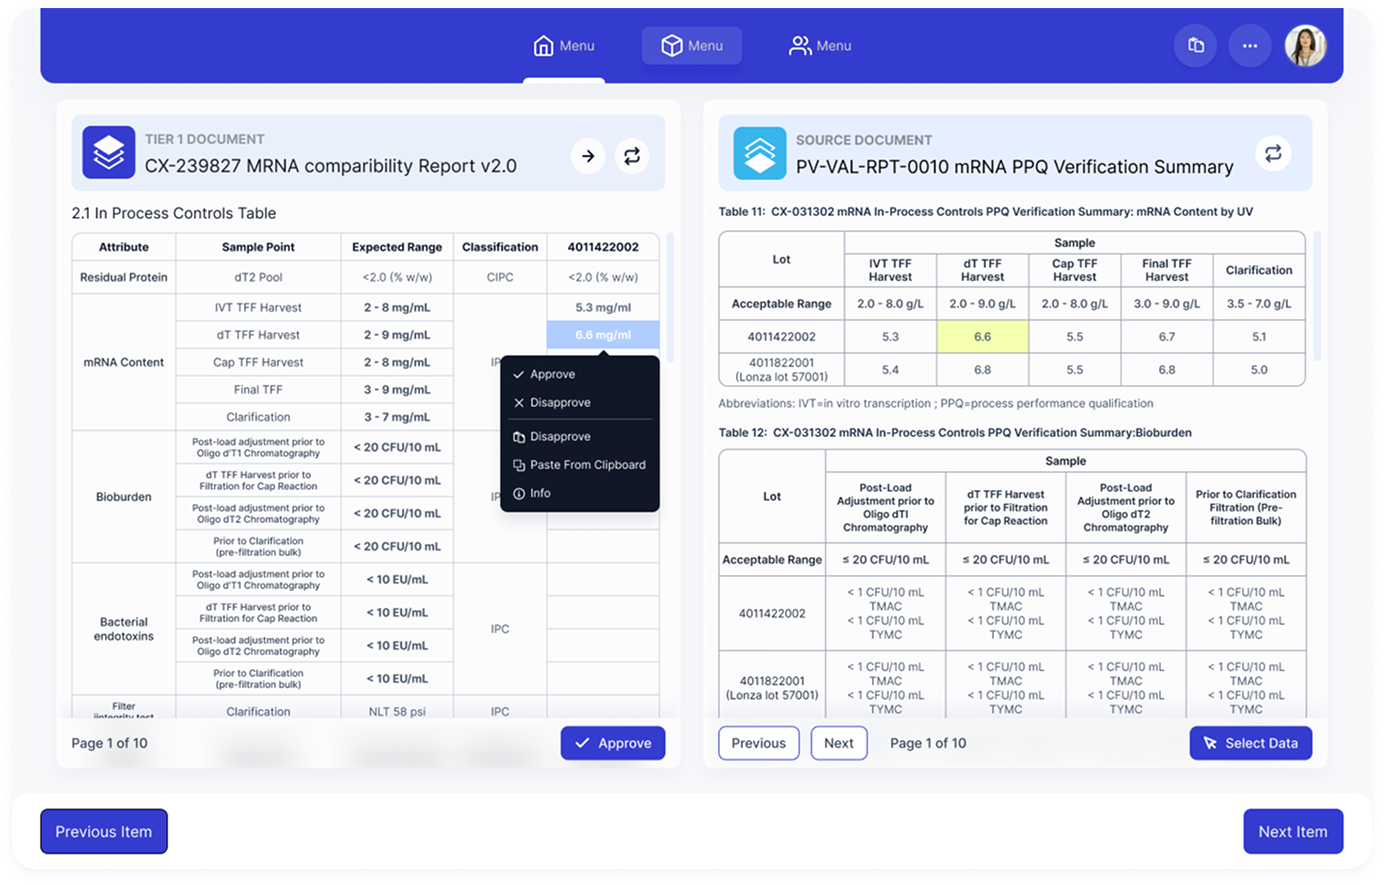Click the Select Data button
The width and height of the screenshot is (1384, 885).
tap(1250, 743)
